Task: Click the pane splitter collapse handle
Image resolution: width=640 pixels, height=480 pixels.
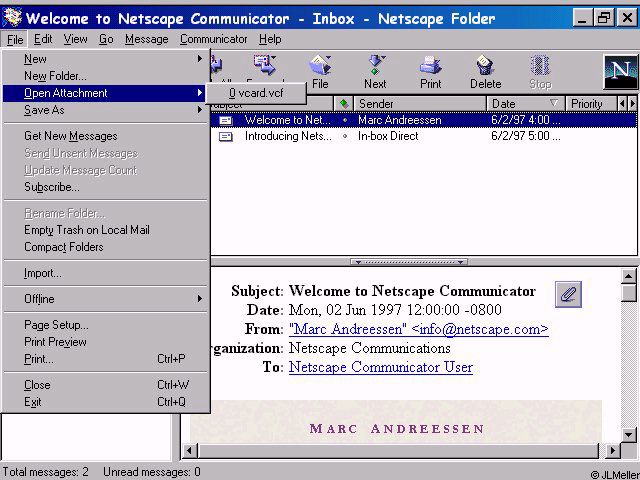Action: coord(409,262)
